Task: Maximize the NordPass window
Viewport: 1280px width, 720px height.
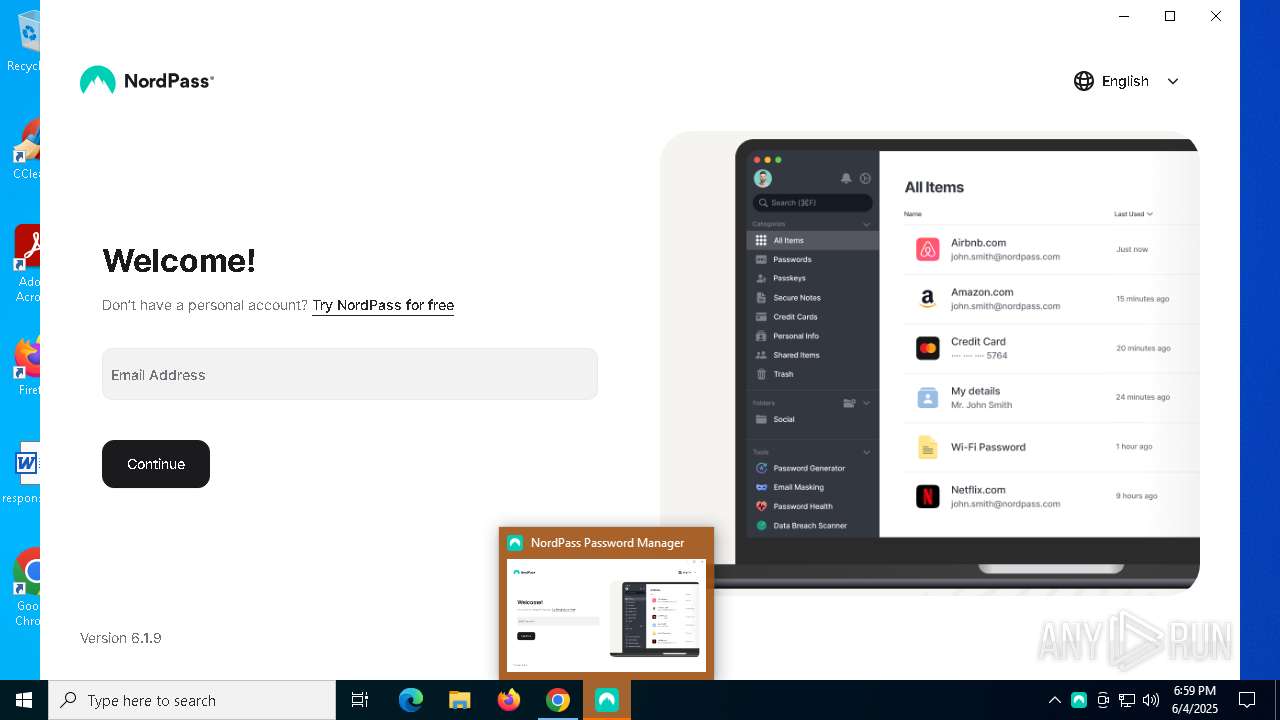Action: [x=1170, y=16]
